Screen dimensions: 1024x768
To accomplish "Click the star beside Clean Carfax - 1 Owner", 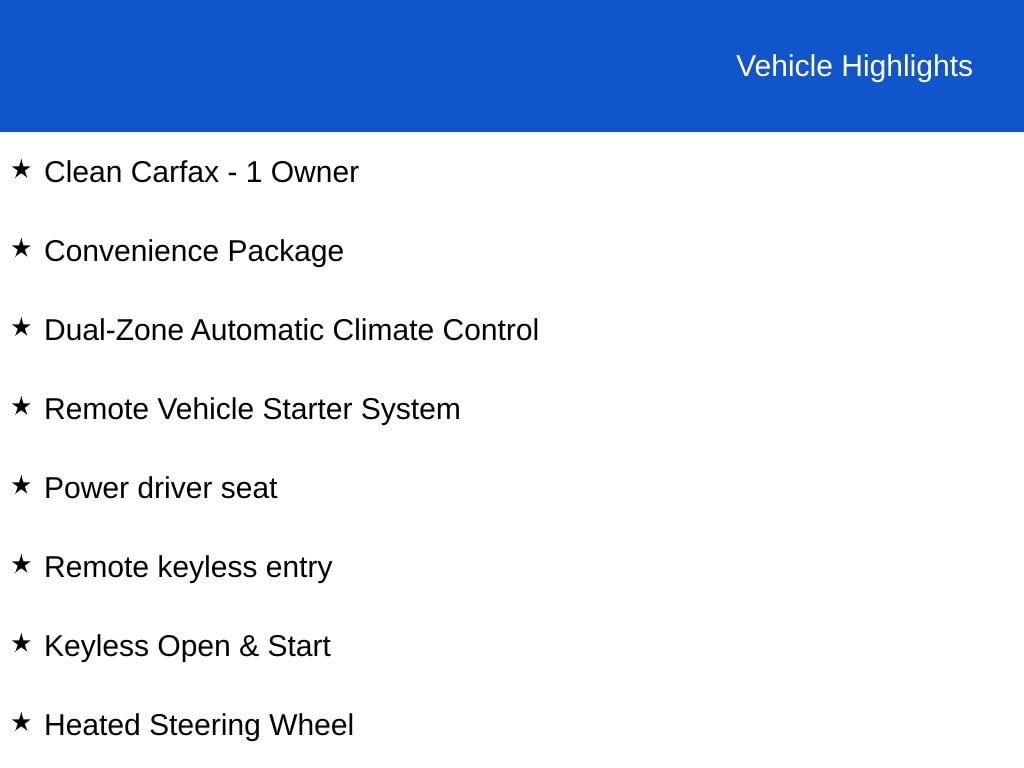I will click(x=21, y=169).
